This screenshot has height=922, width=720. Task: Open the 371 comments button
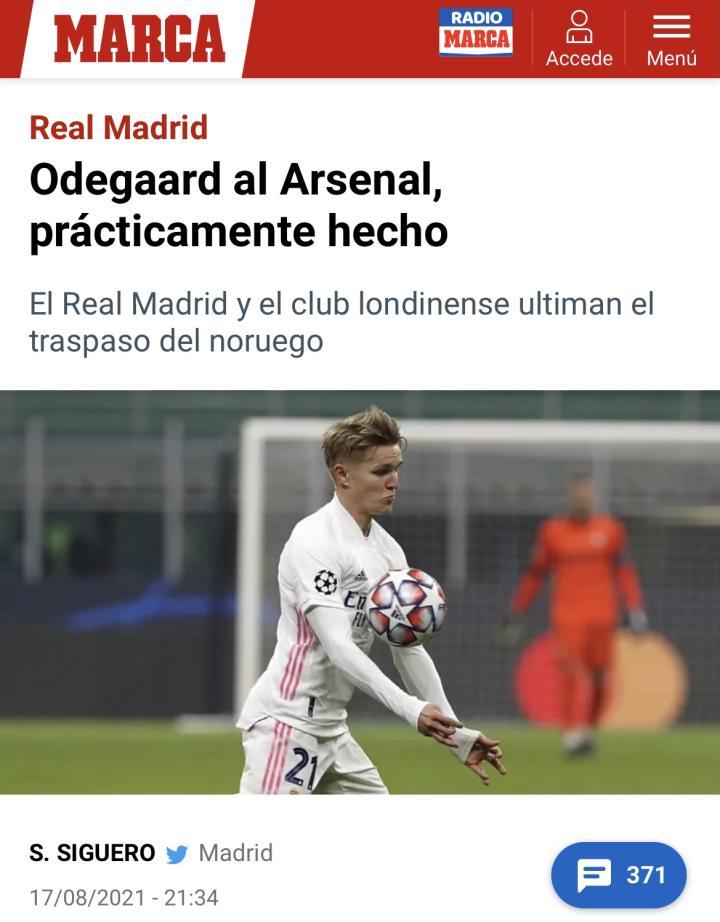pyautogui.click(x=619, y=875)
